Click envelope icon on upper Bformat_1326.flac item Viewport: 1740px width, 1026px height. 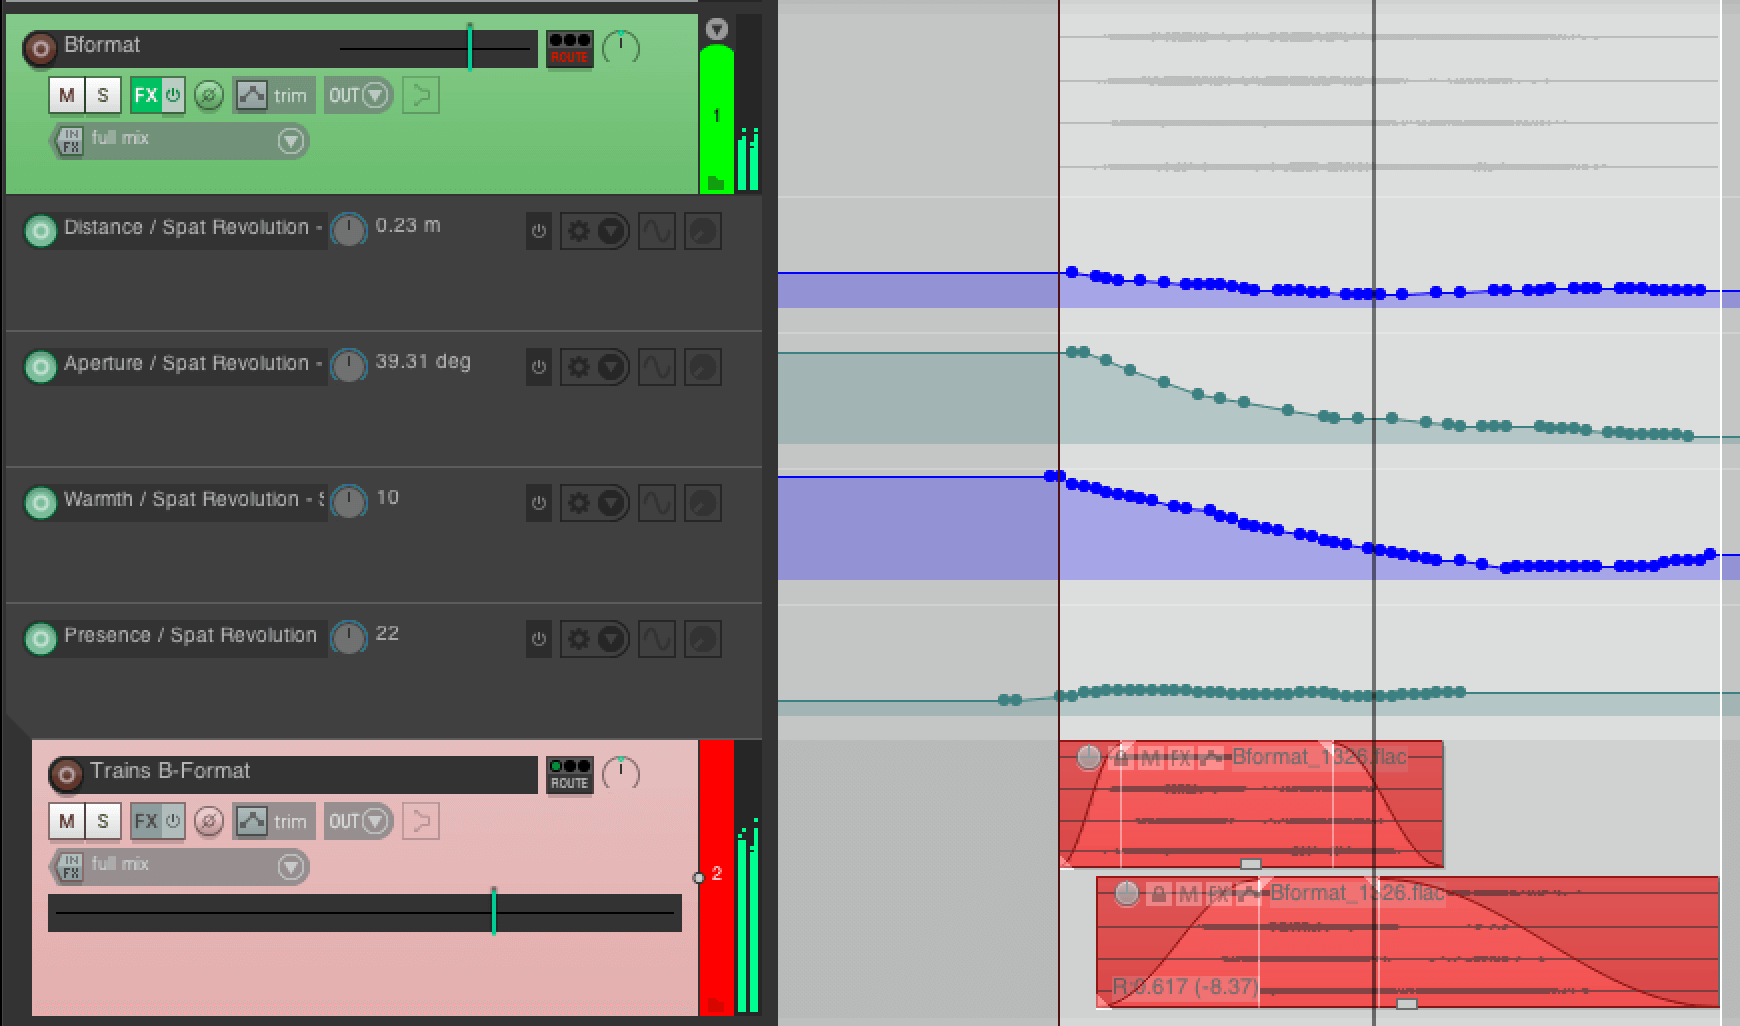pyautogui.click(x=1211, y=758)
